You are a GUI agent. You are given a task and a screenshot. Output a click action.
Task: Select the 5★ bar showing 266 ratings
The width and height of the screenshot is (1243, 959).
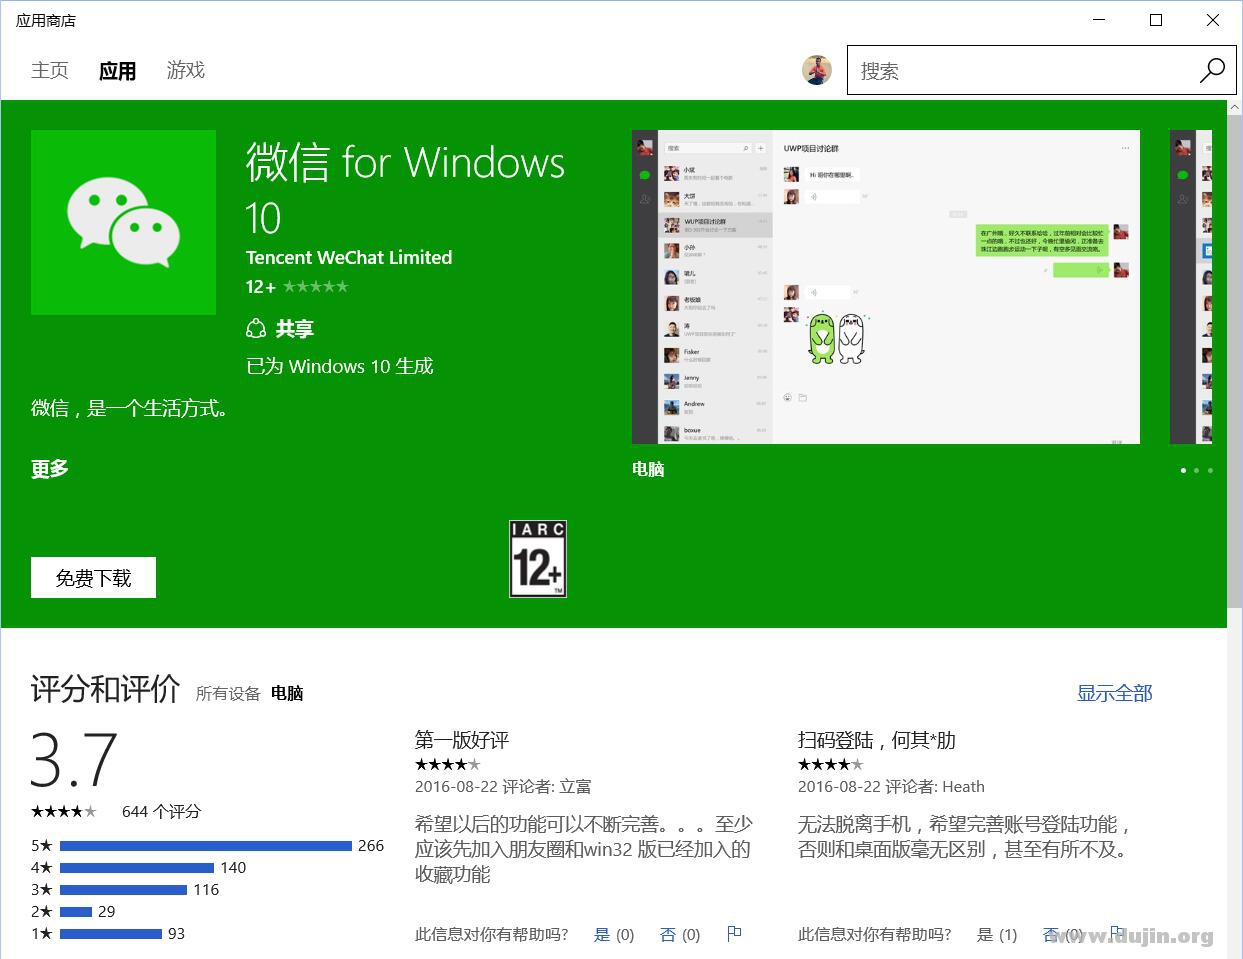click(206, 846)
